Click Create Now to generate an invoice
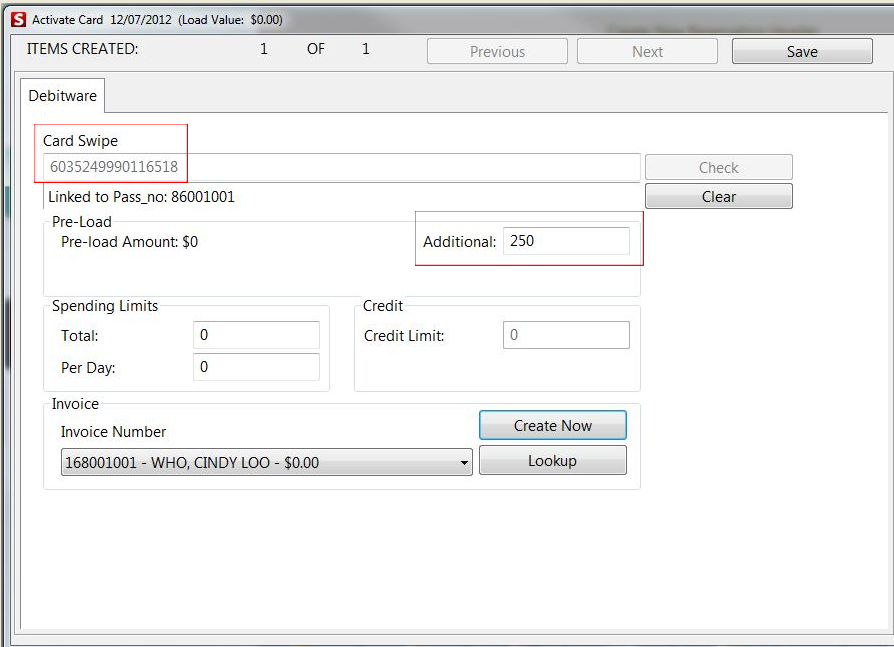Image resolution: width=894 pixels, height=647 pixels. [x=552, y=424]
